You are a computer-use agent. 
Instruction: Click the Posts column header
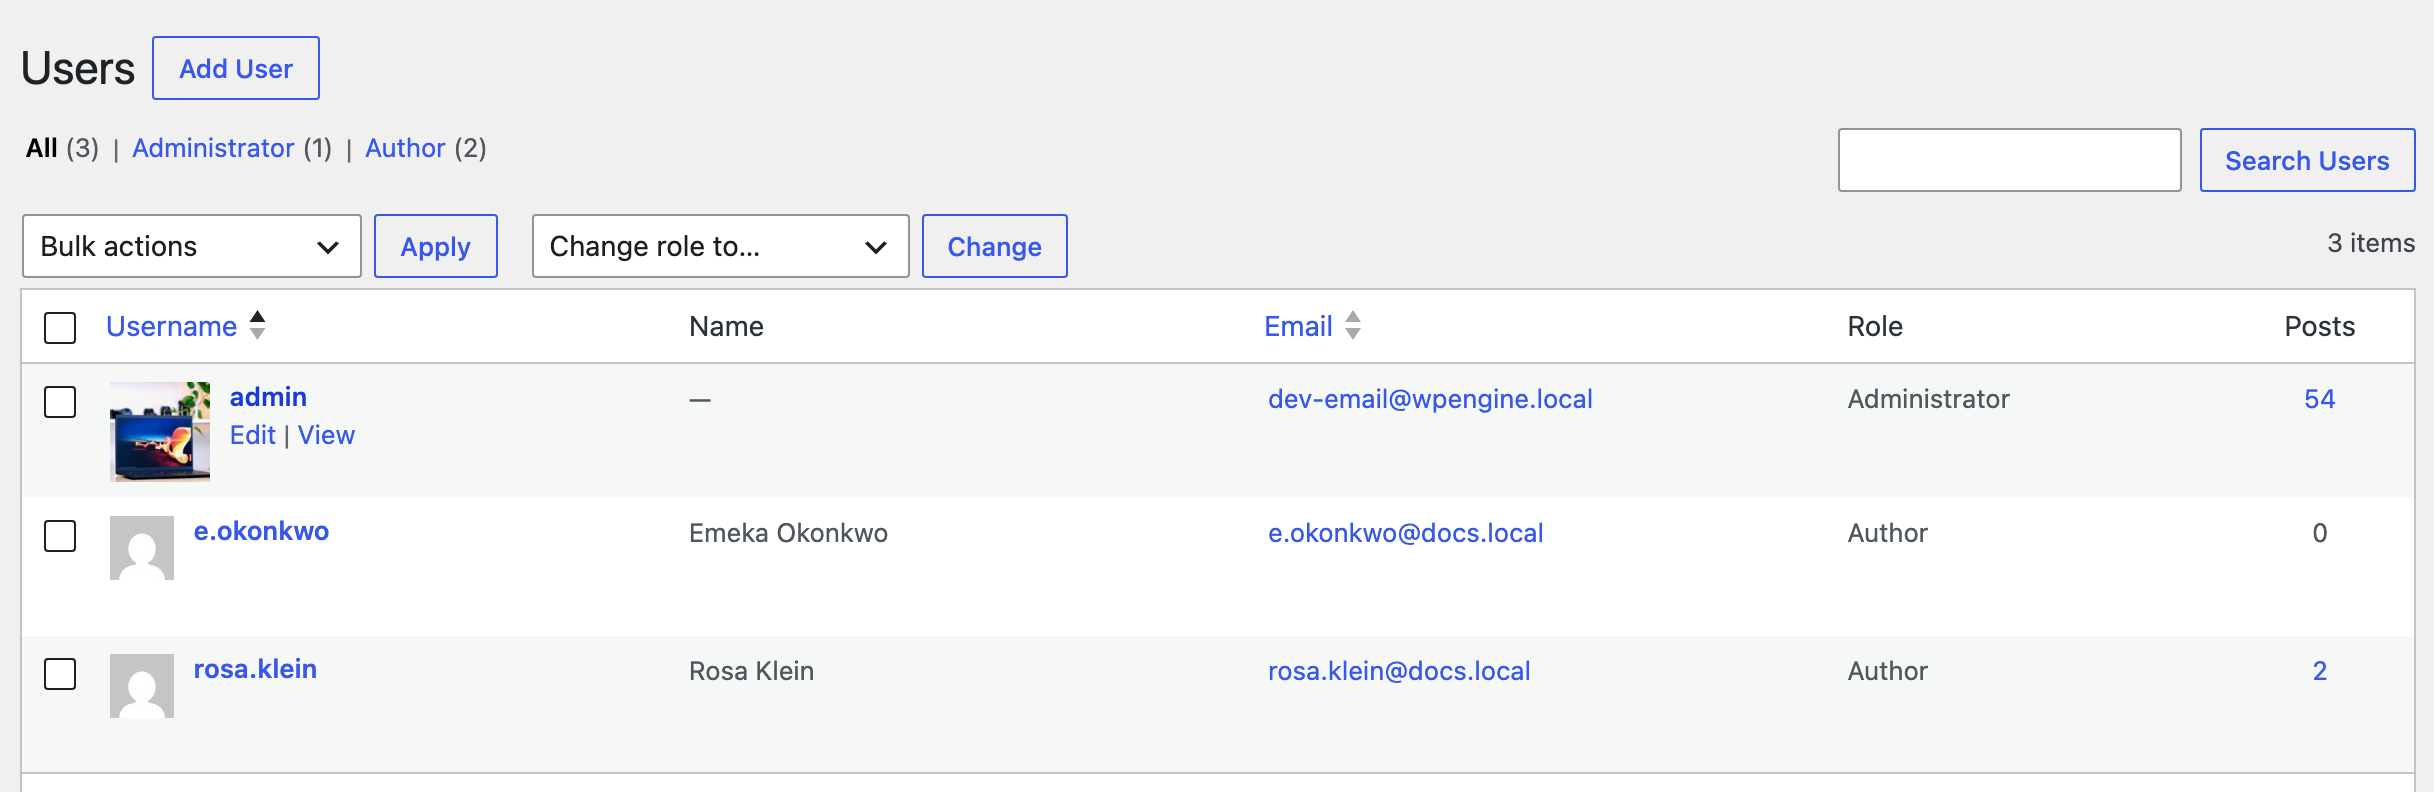(2319, 326)
